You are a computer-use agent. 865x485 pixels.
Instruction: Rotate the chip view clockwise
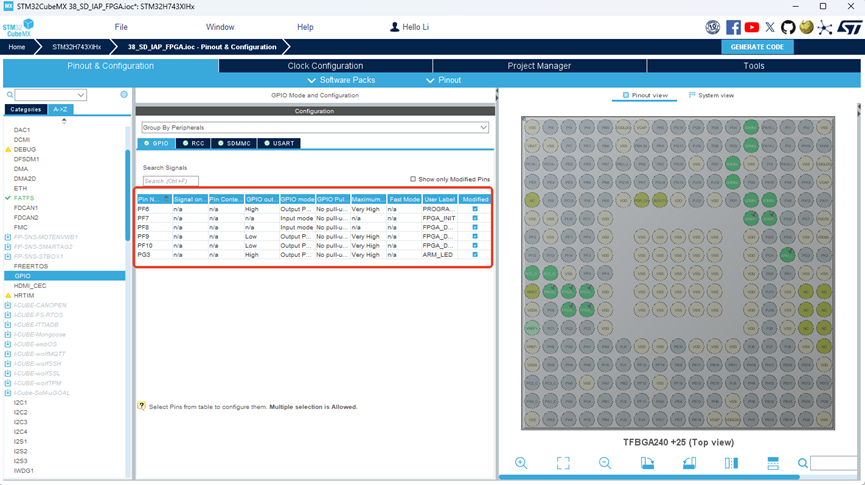click(x=647, y=463)
